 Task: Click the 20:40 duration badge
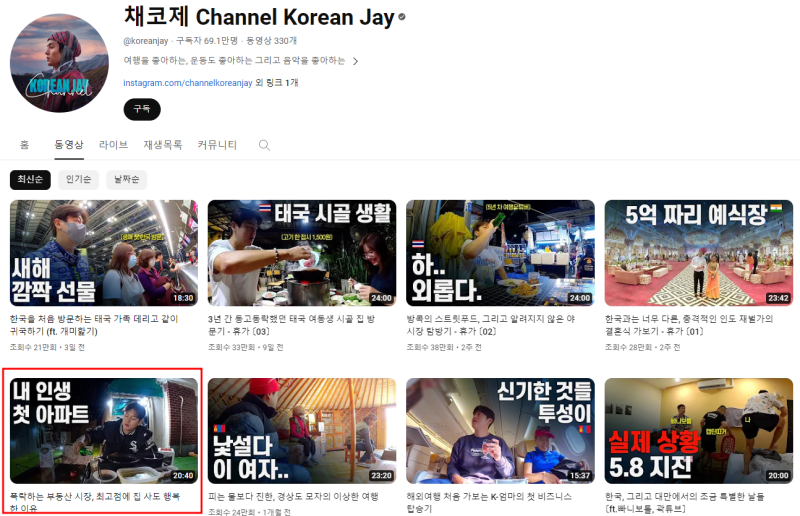pyautogui.click(x=183, y=476)
